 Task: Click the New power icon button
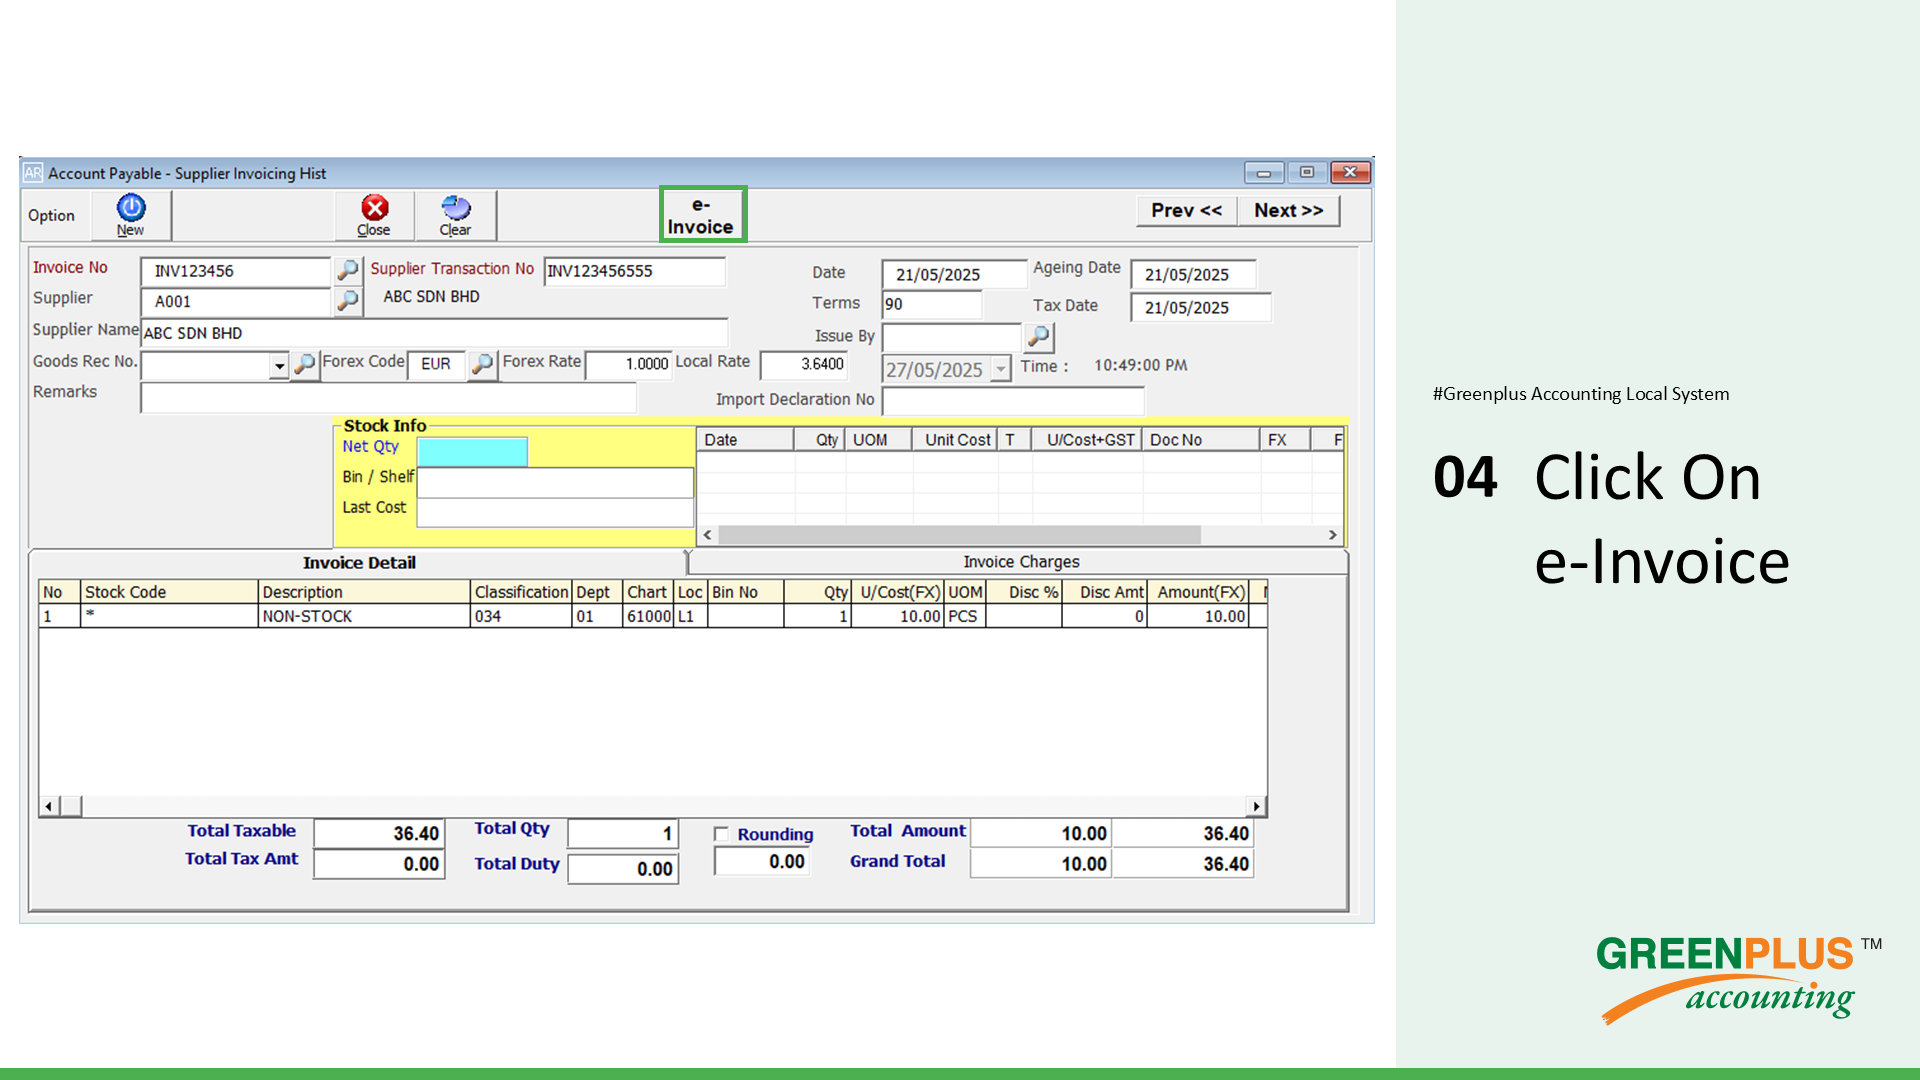pyautogui.click(x=131, y=214)
